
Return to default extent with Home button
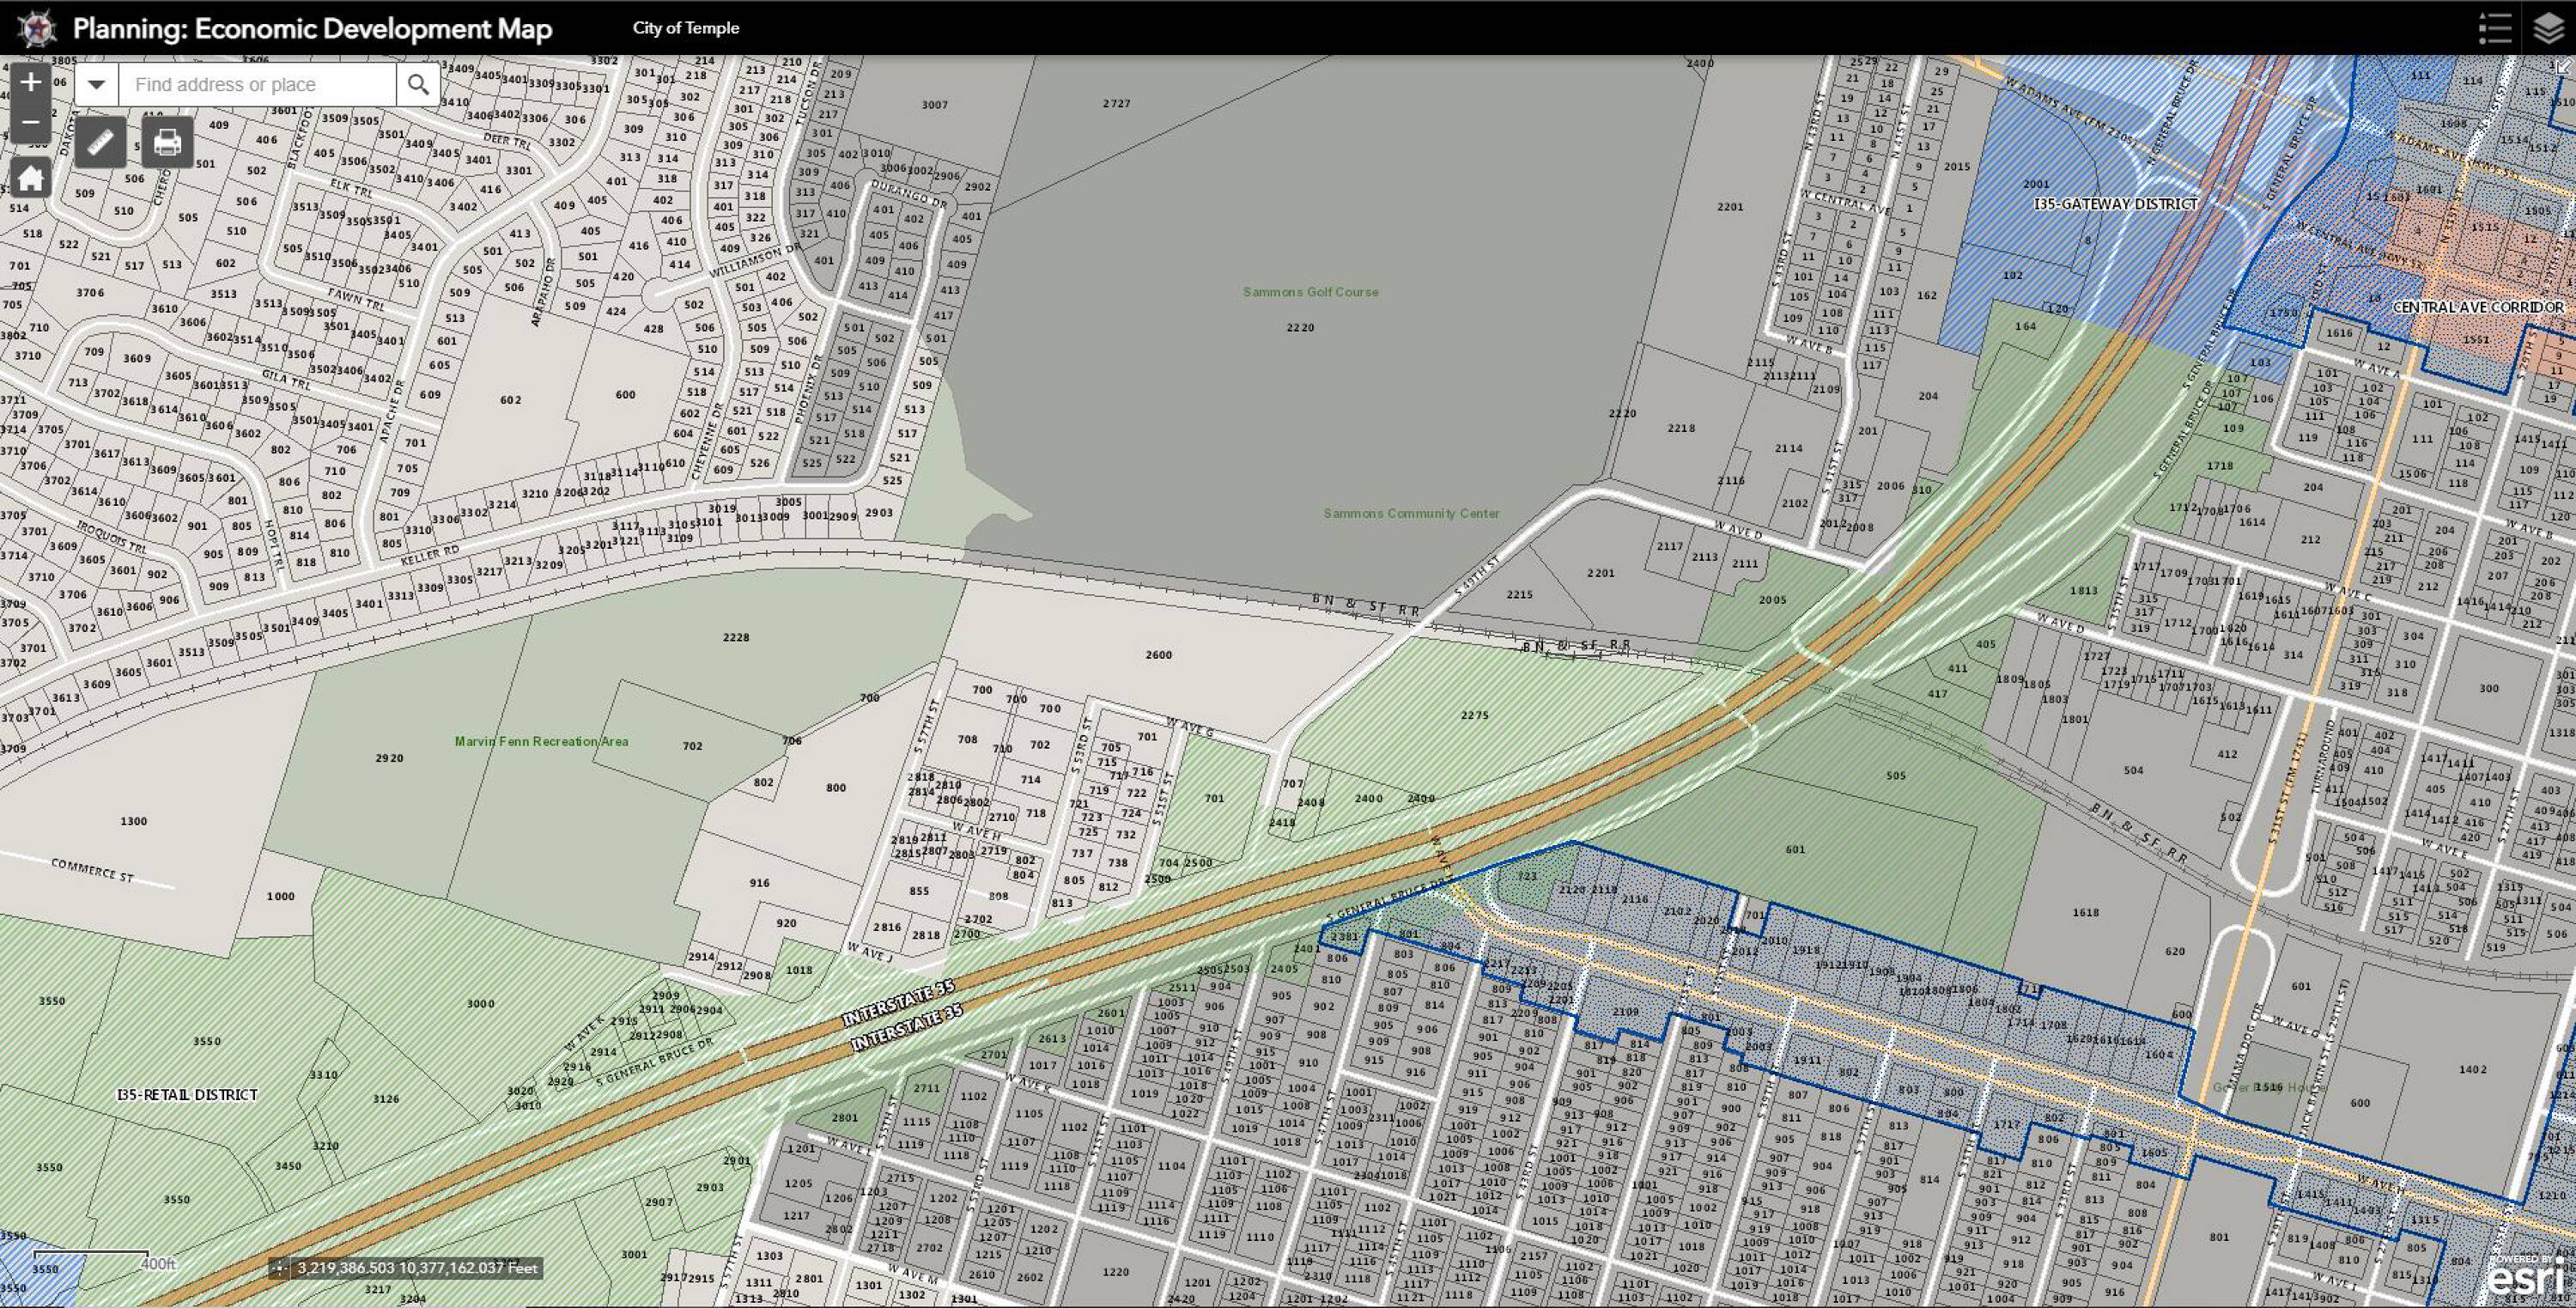tap(30, 179)
